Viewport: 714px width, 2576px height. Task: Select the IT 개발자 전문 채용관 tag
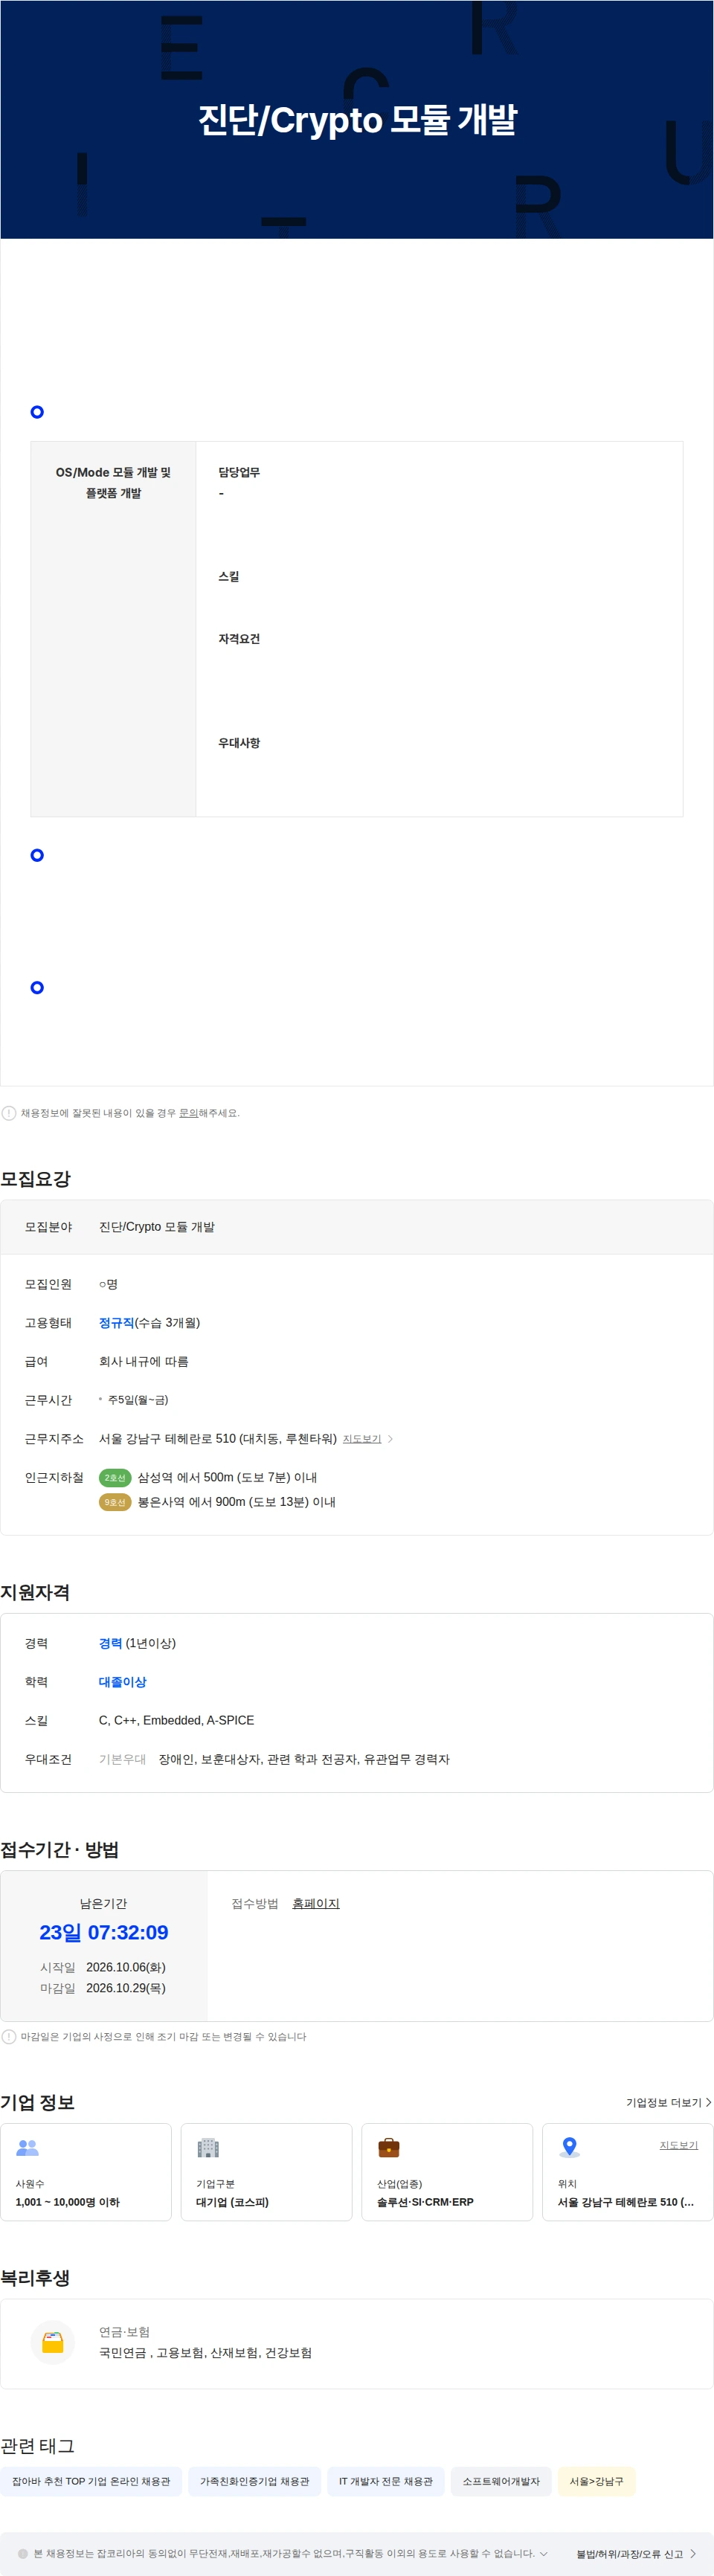click(x=386, y=2481)
